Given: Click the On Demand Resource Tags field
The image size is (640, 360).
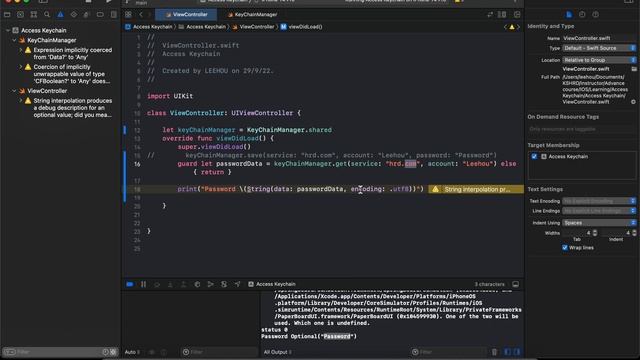Looking at the screenshot, I should [582, 129].
